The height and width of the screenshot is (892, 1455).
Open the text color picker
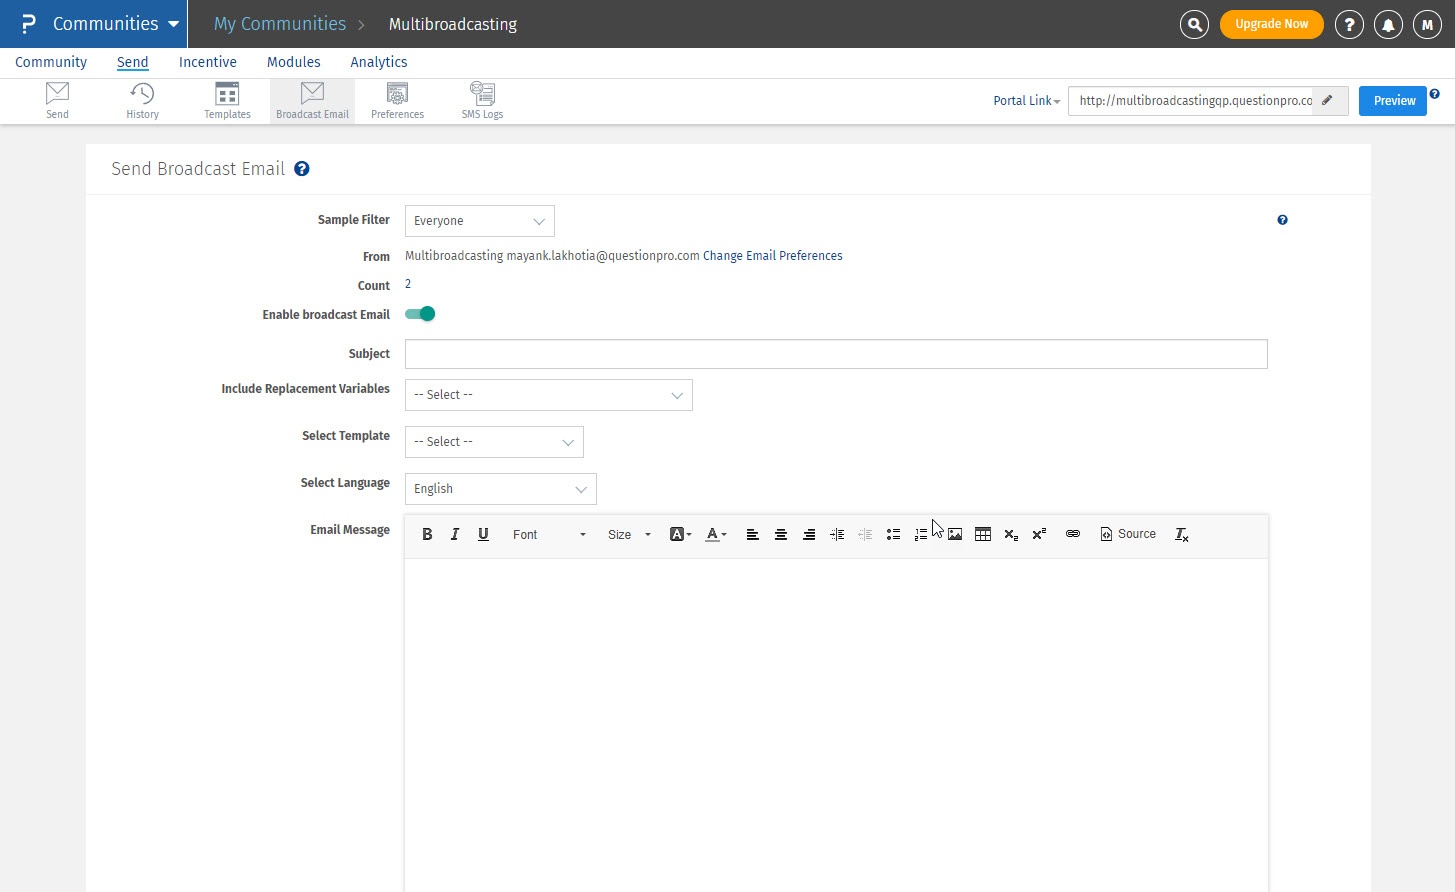(x=715, y=534)
